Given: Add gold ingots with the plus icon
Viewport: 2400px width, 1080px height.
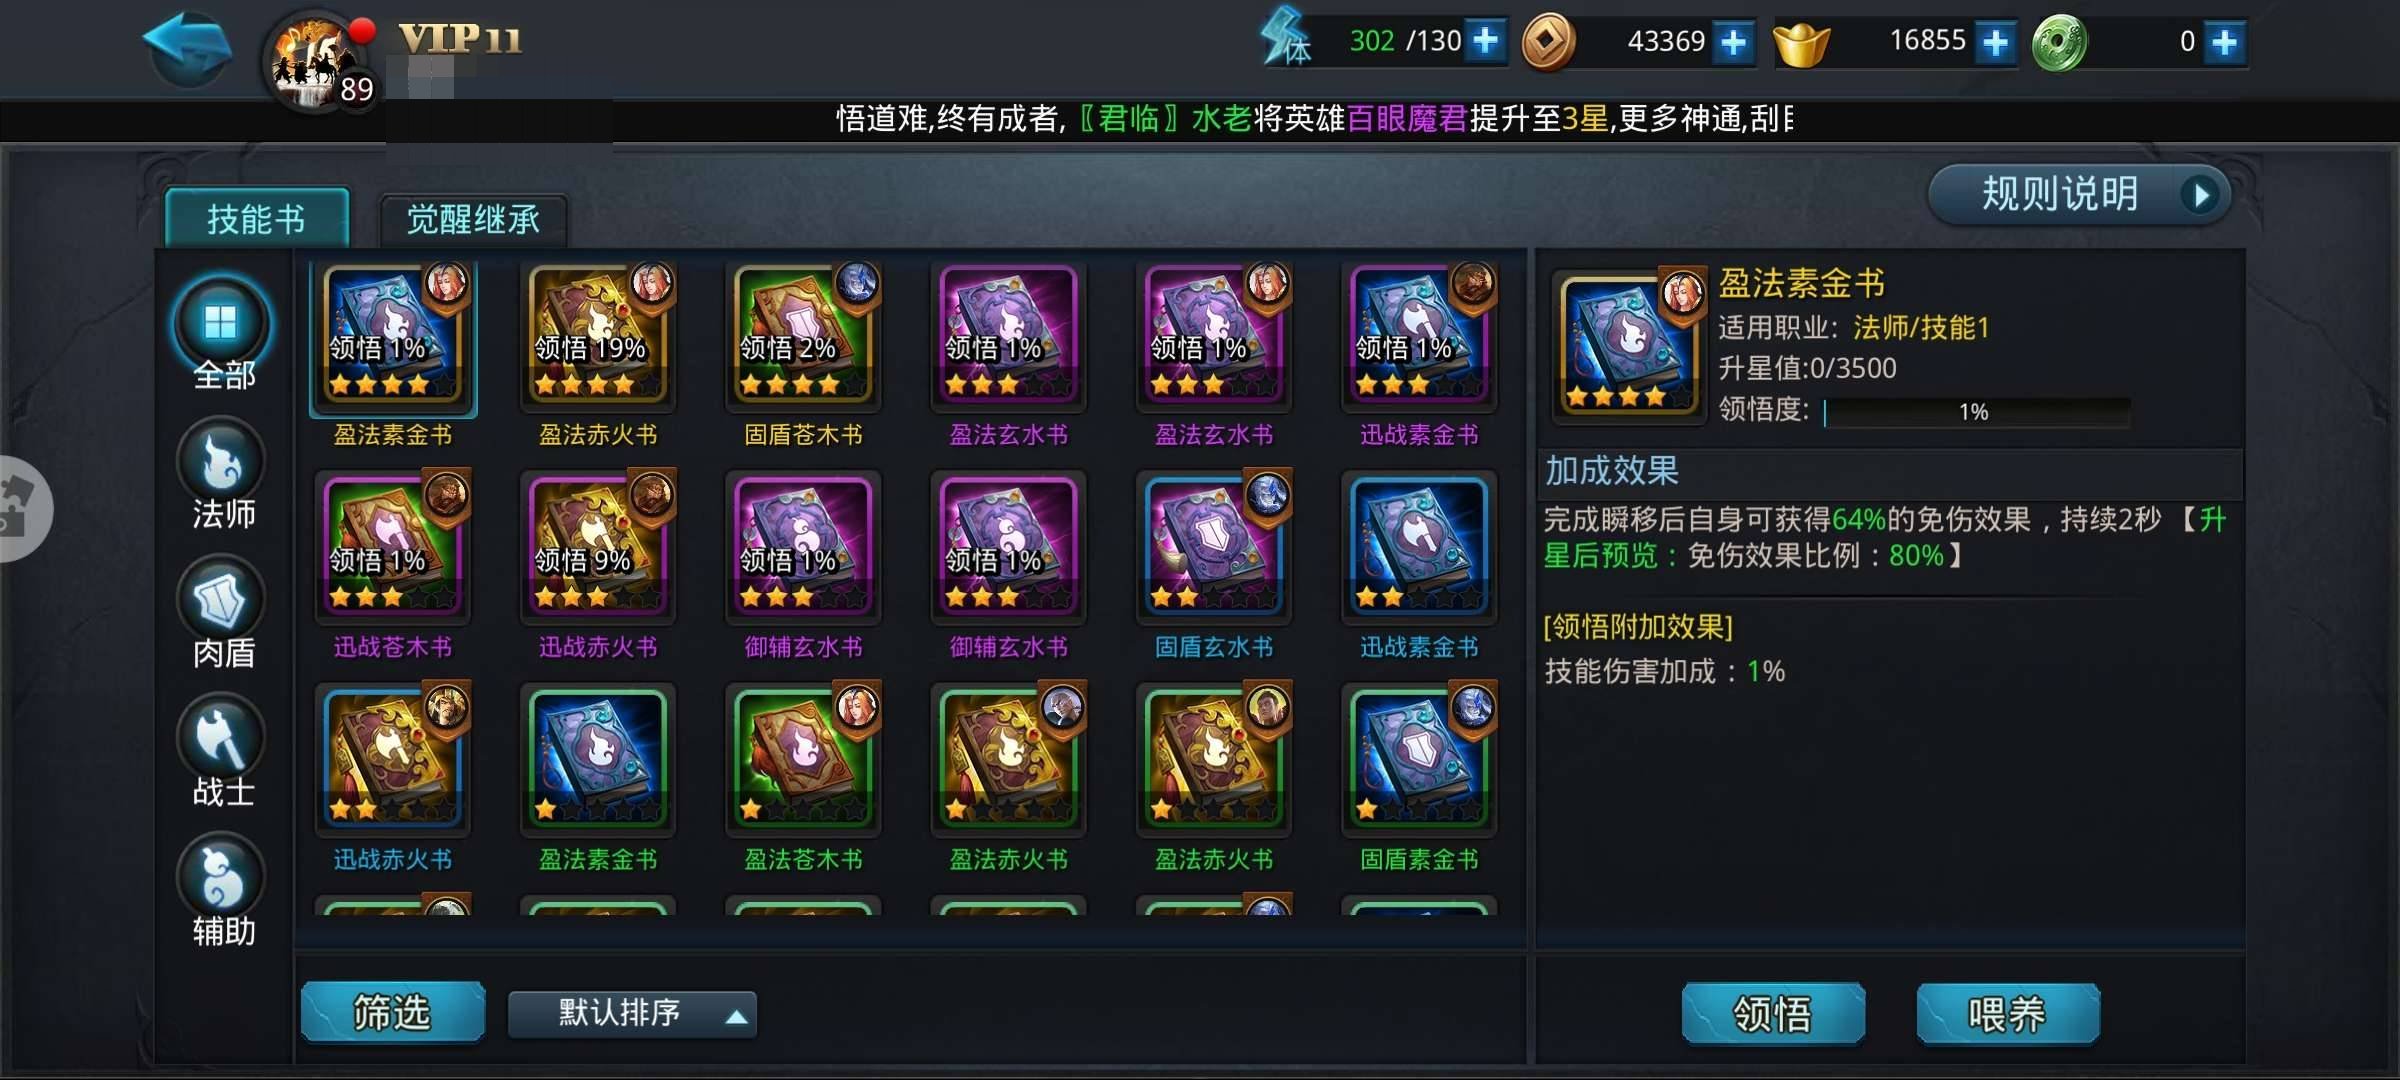Looking at the screenshot, I should [x=1995, y=42].
